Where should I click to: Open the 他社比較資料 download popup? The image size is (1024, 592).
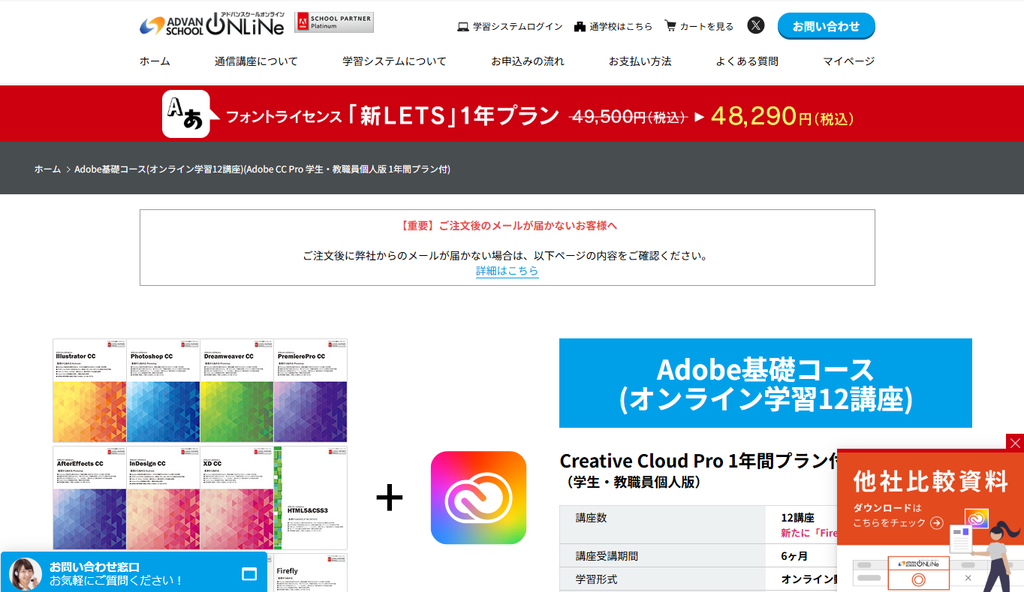point(930,520)
